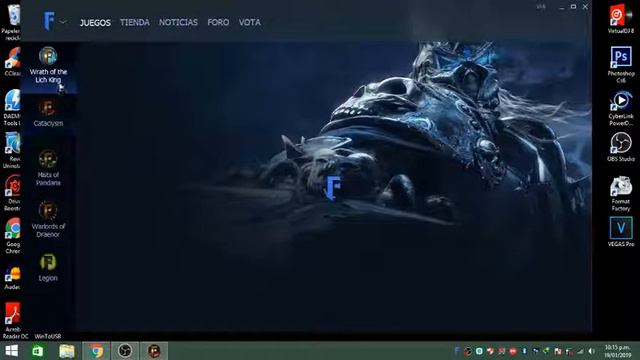Image resolution: width=640 pixels, height=360 pixels.
Task: Open the VEGAS Pro desktop shortcut
Action: (x=621, y=232)
